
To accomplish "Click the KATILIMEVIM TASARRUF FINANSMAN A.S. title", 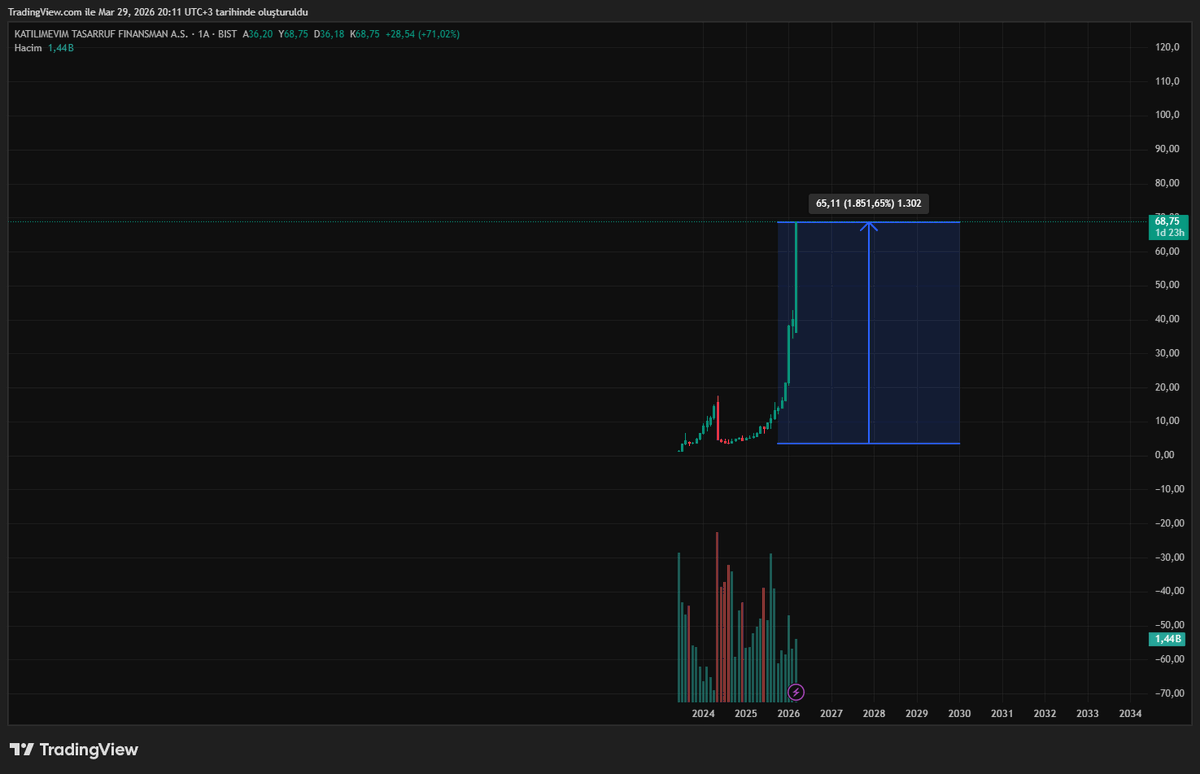I will tap(101, 34).
